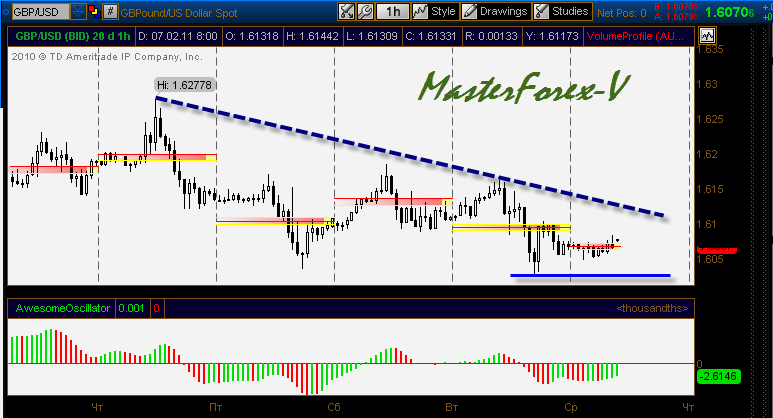Image resolution: width=773 pixels, height=418 pixels.
Task: Click the Ср day label on time axis
Action: (x=570, y=407)
